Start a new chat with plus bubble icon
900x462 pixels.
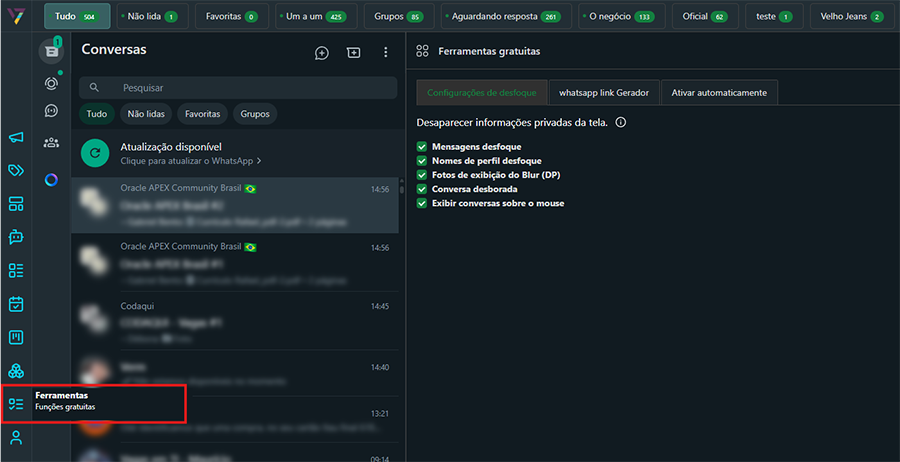[x=321, y=53]
